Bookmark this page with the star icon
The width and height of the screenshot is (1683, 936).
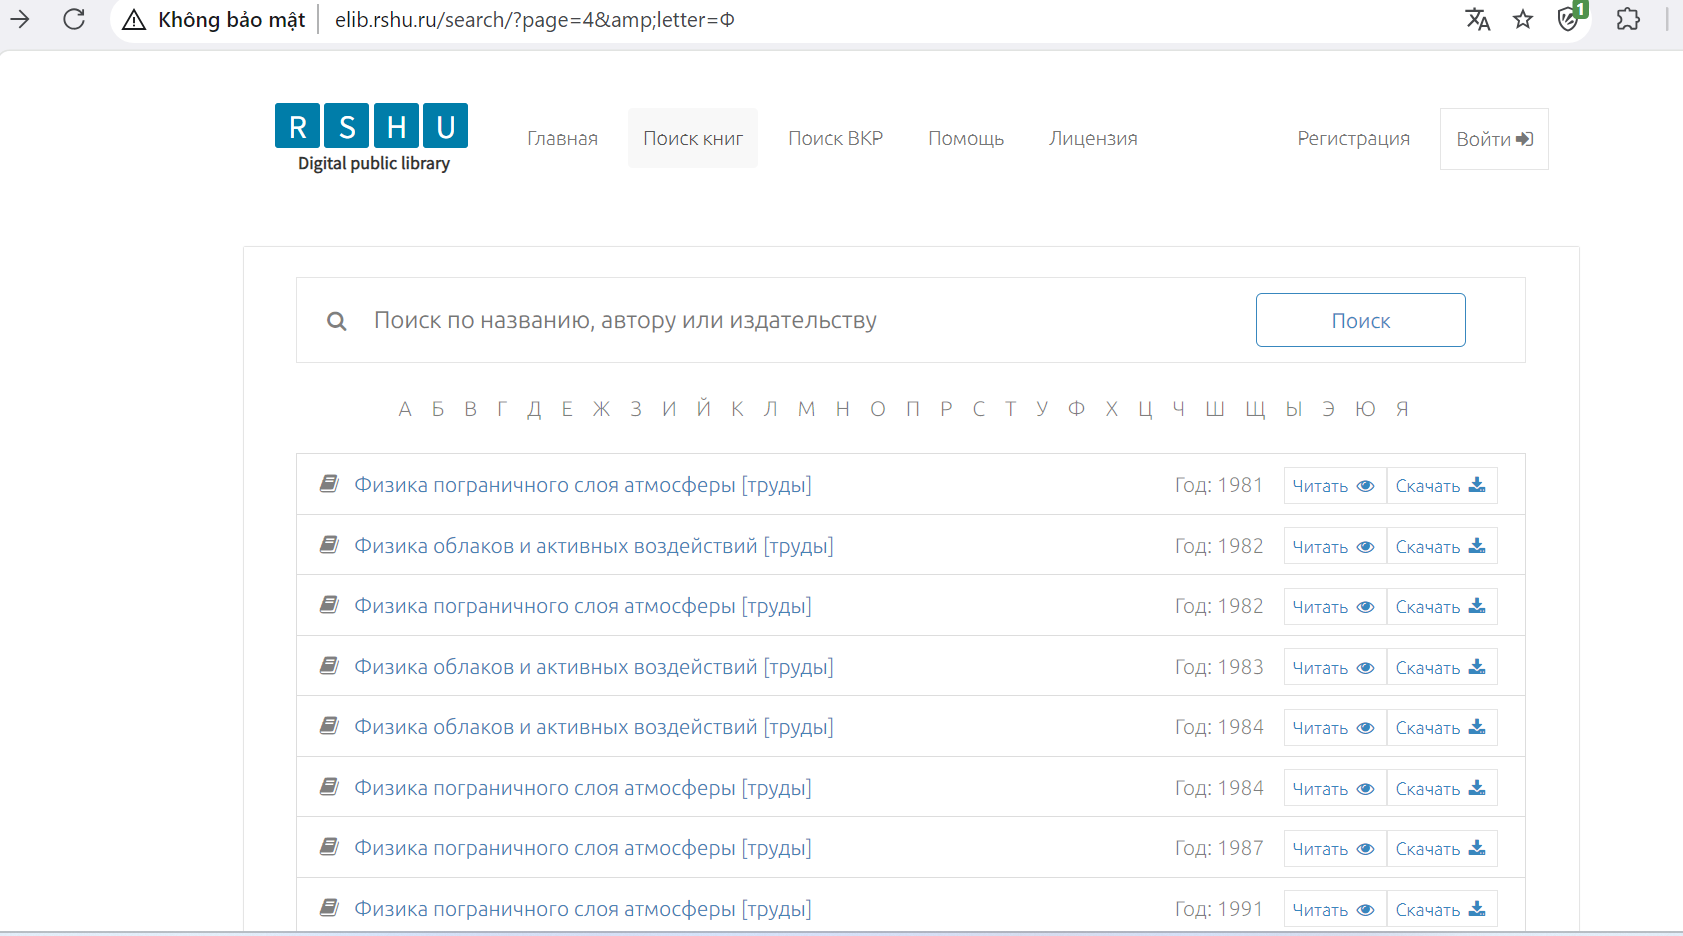(x=1523, y=19)
